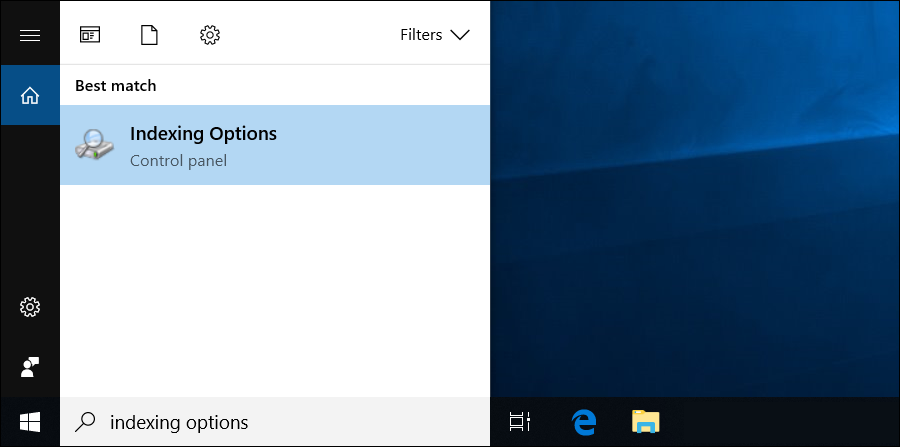
Task: Filter results by Documents icon
Action: (x=149, y=35)
